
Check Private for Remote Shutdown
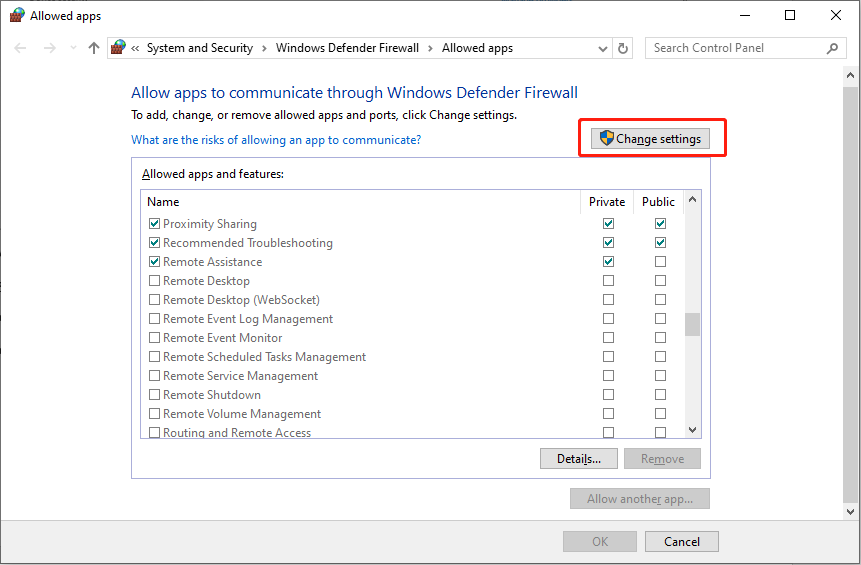[x=608, y=395]
